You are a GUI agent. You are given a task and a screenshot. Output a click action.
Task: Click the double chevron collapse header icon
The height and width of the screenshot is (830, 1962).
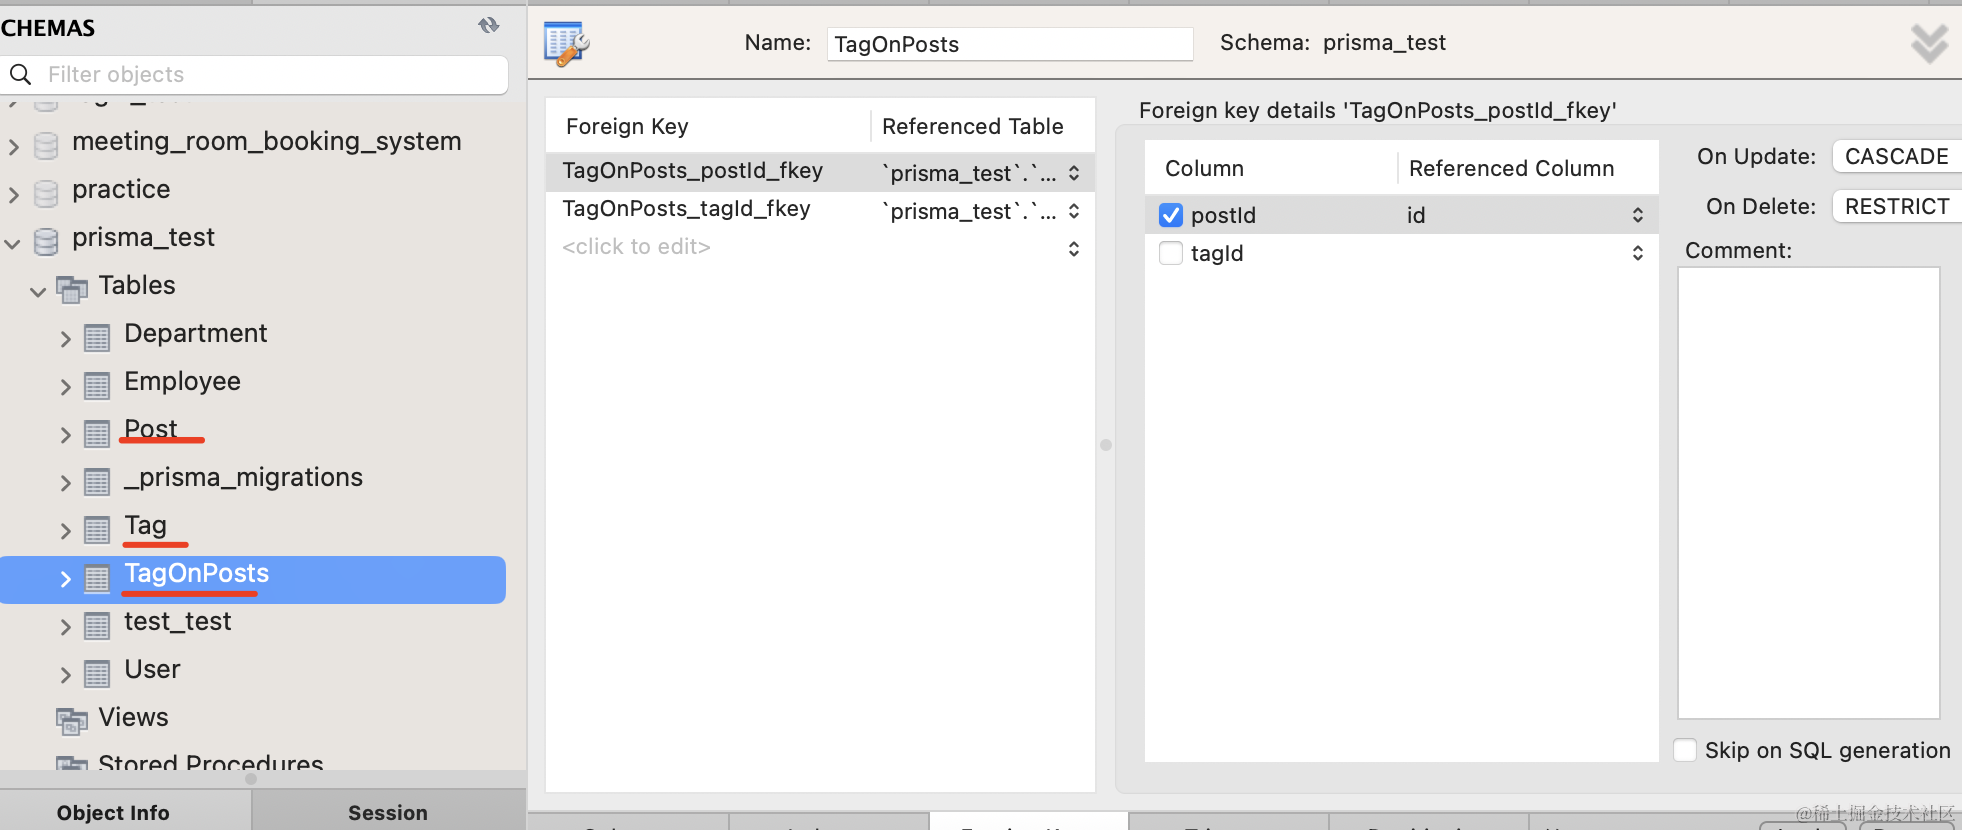pyautogui.click(x=1928, y=44)
